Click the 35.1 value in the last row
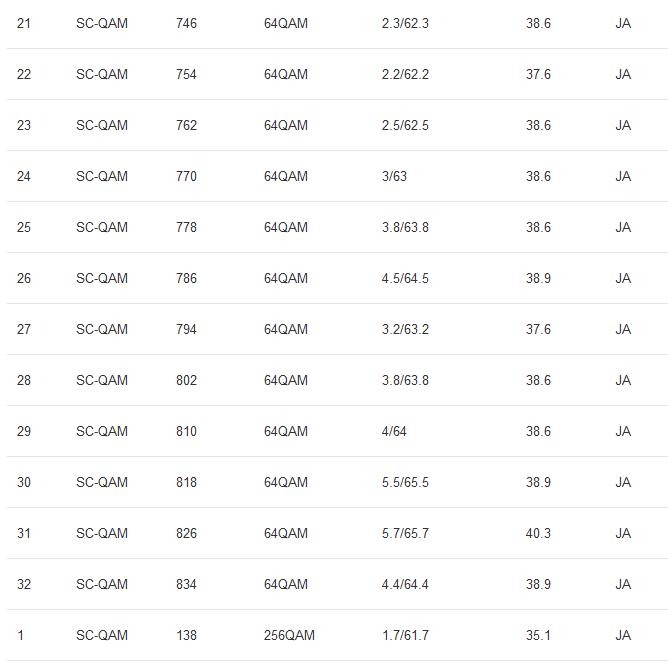The width and height of the screenshot is (668, 669). (x=538, y=635)
